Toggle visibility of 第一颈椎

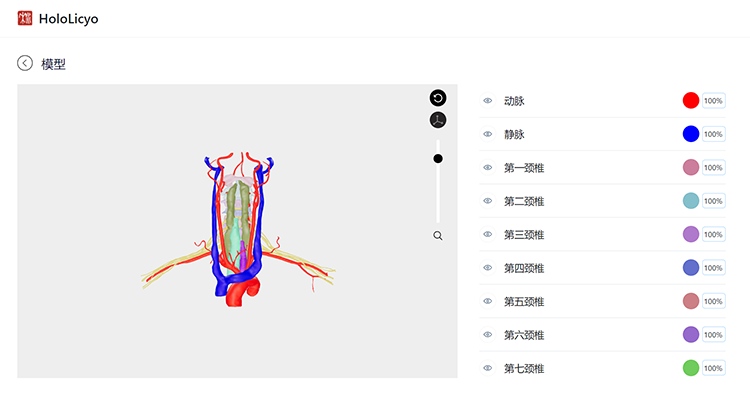tap(487, 167)
